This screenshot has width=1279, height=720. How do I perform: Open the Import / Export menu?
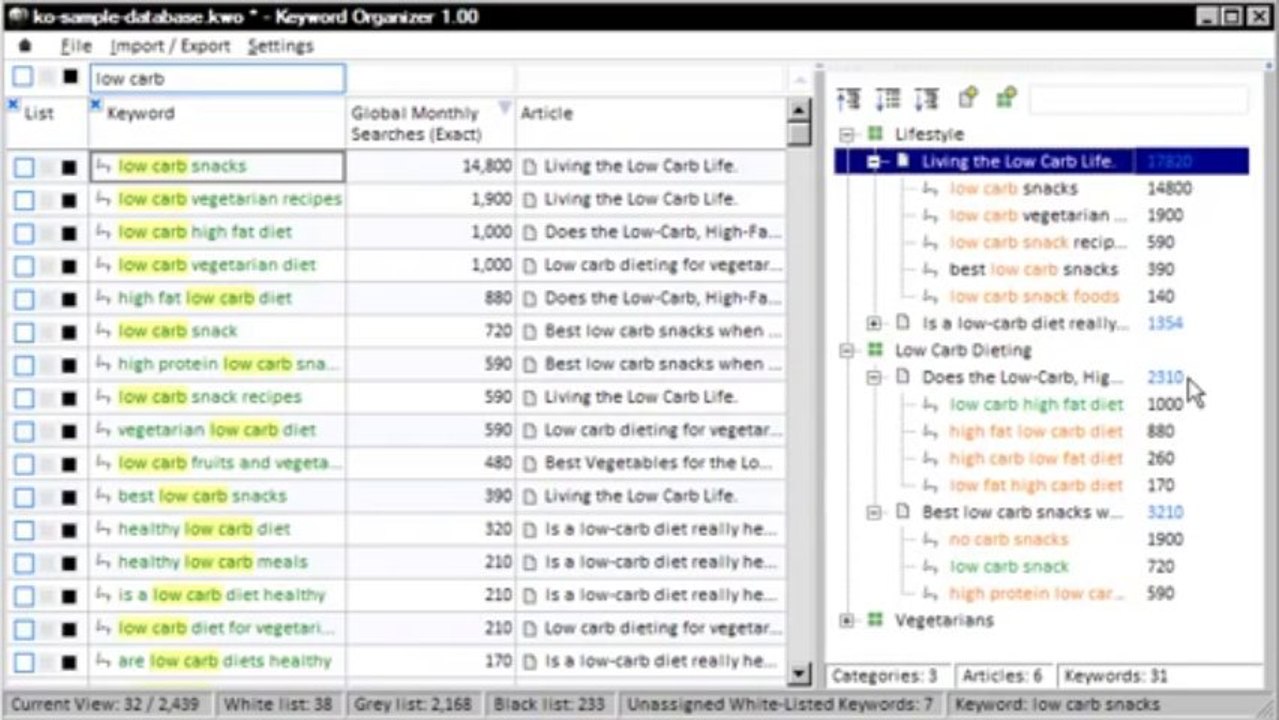click(170, 46)
